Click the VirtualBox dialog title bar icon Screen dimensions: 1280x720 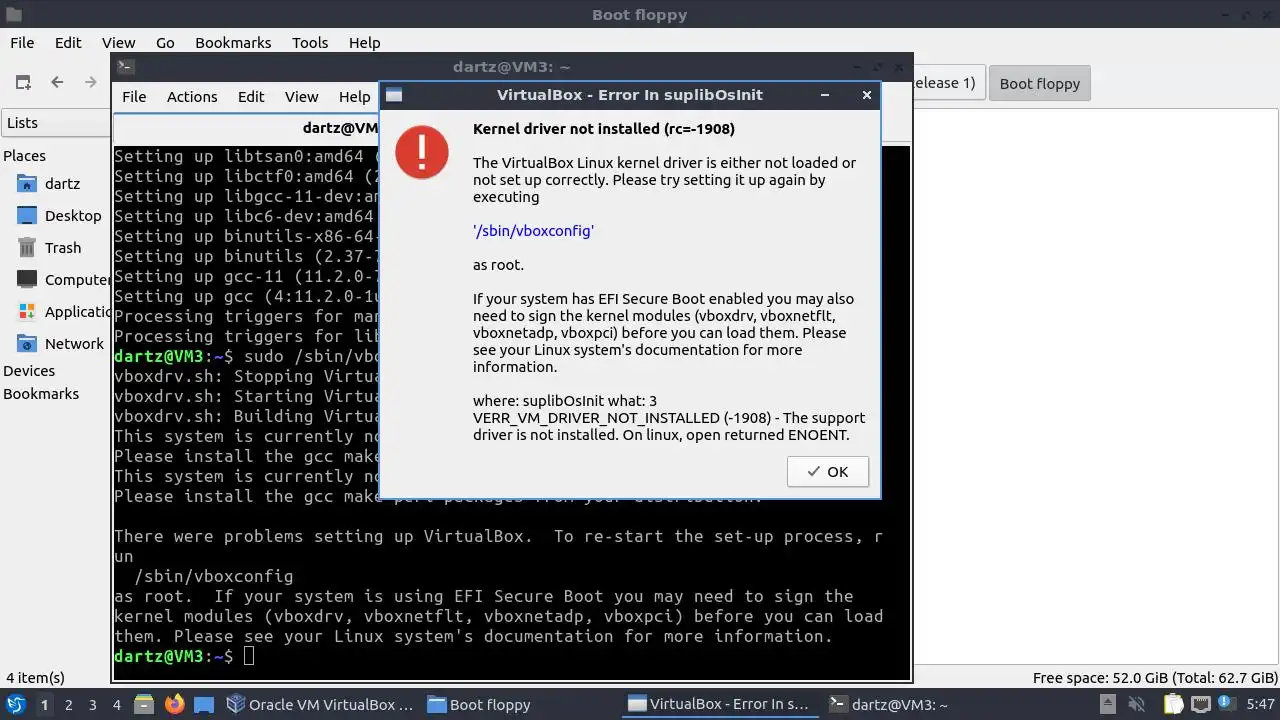click(394, 95)
